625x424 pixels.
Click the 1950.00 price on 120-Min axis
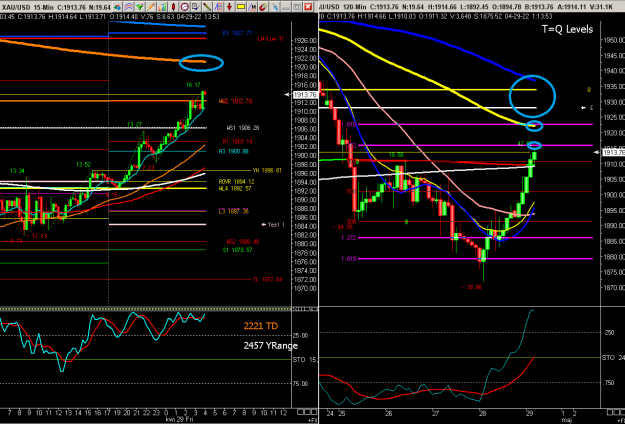click(x=612, y=40)
